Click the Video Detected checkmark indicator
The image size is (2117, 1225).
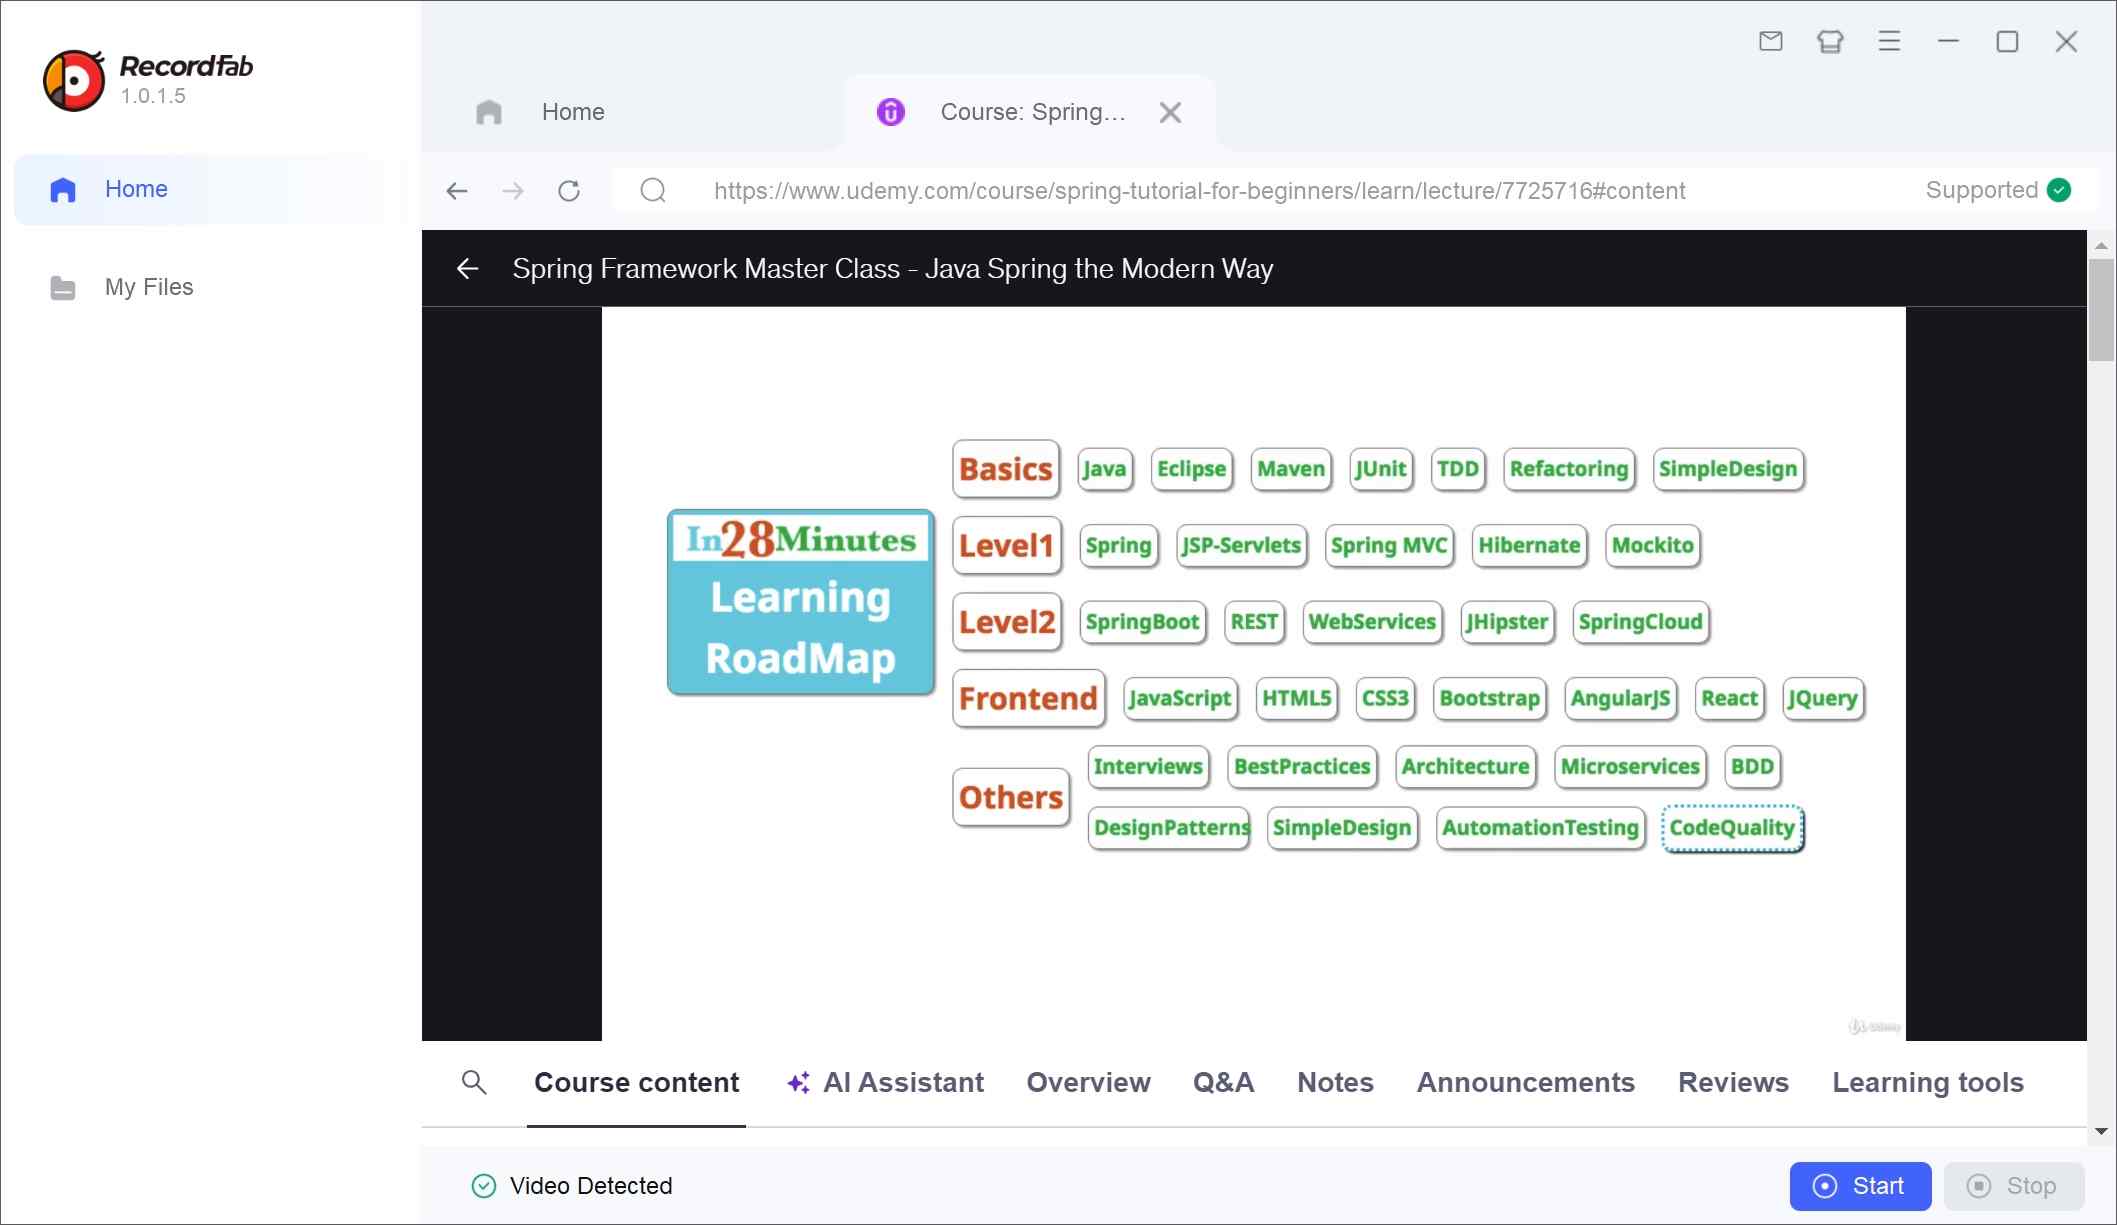[x=482, y=1186]
